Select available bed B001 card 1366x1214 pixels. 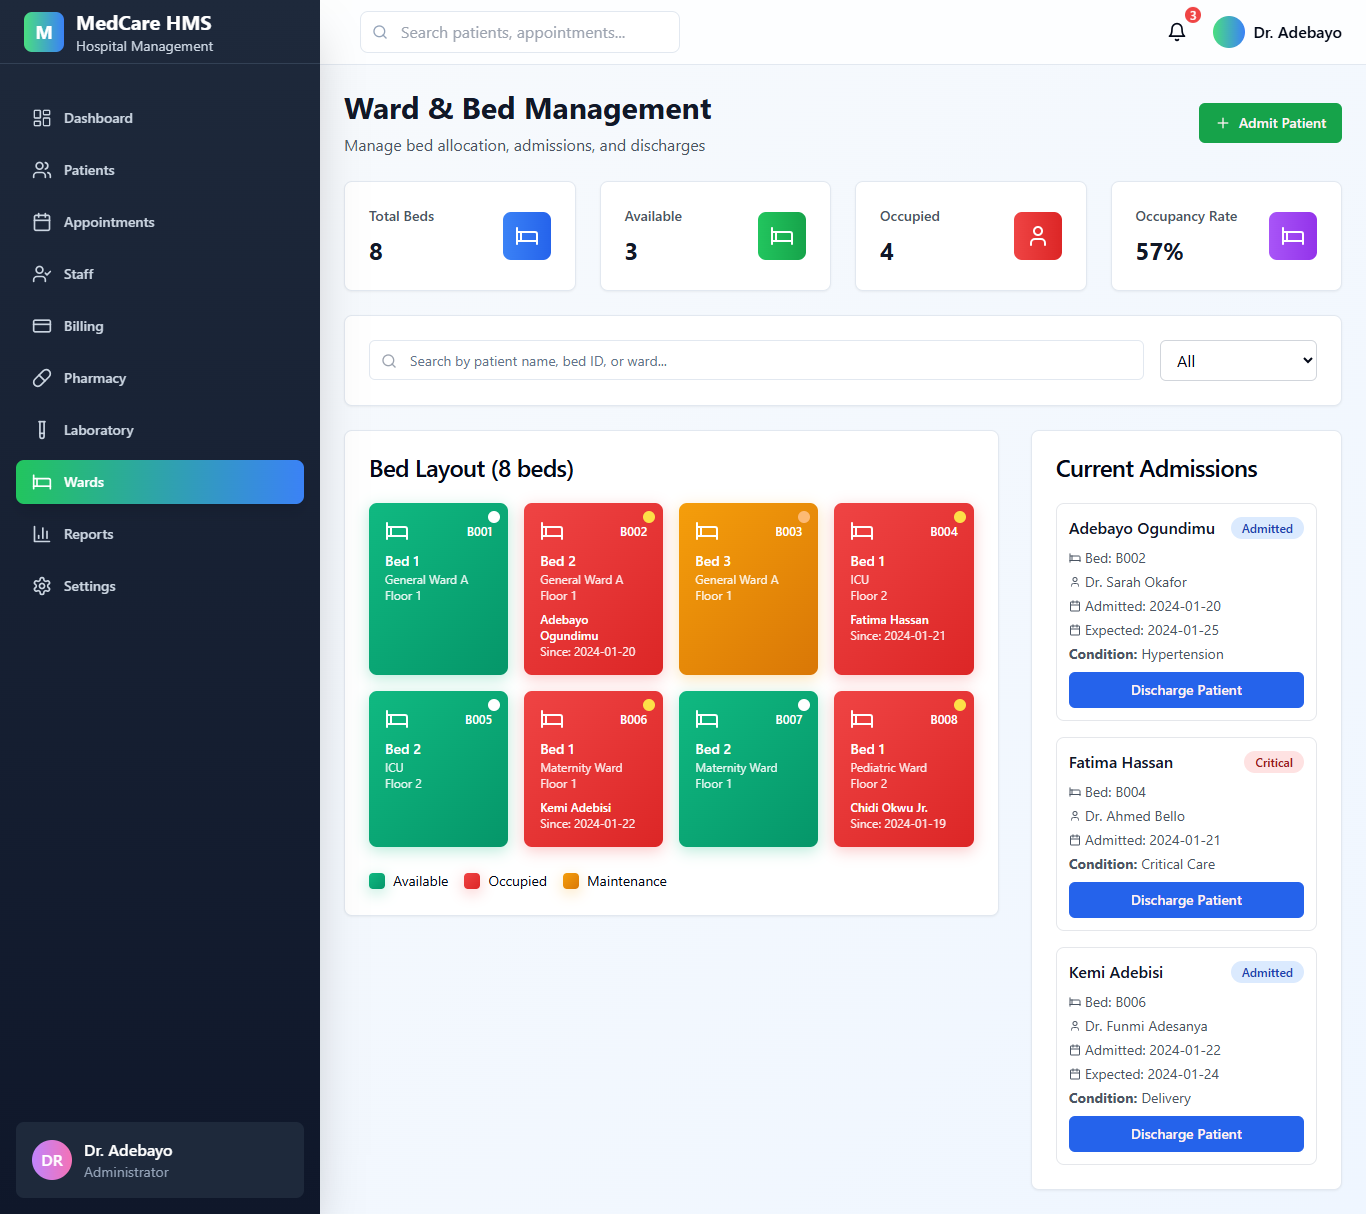point(438,589)
